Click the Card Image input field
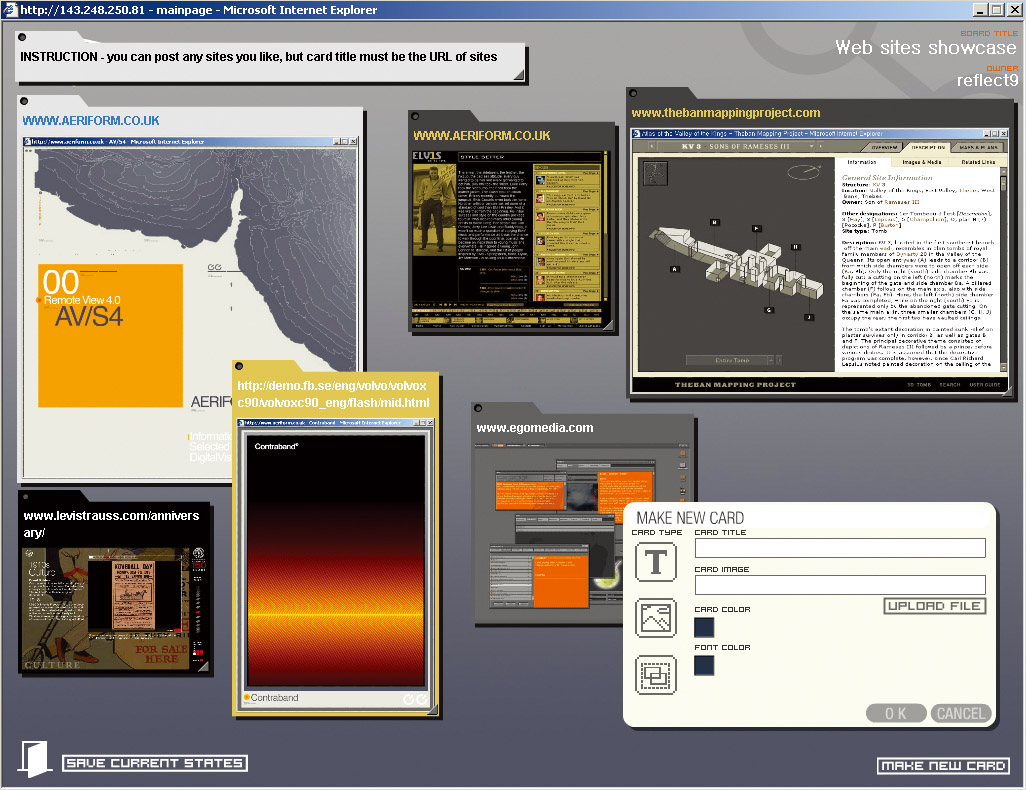This screenshot has height=790, width=1026. click(x=840, y=585)
